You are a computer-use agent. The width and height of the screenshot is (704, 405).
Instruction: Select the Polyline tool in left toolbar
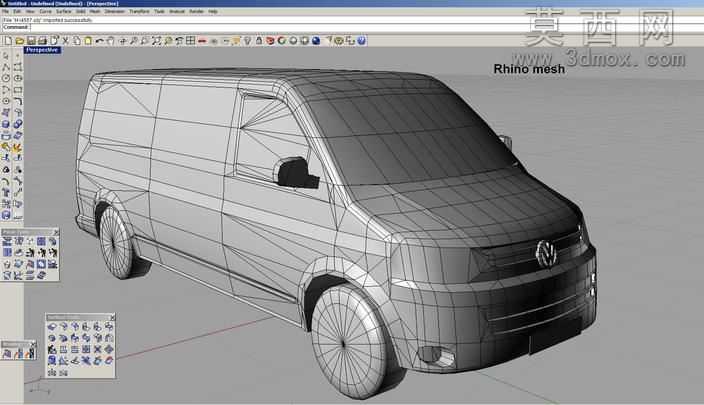coord(6,67)
